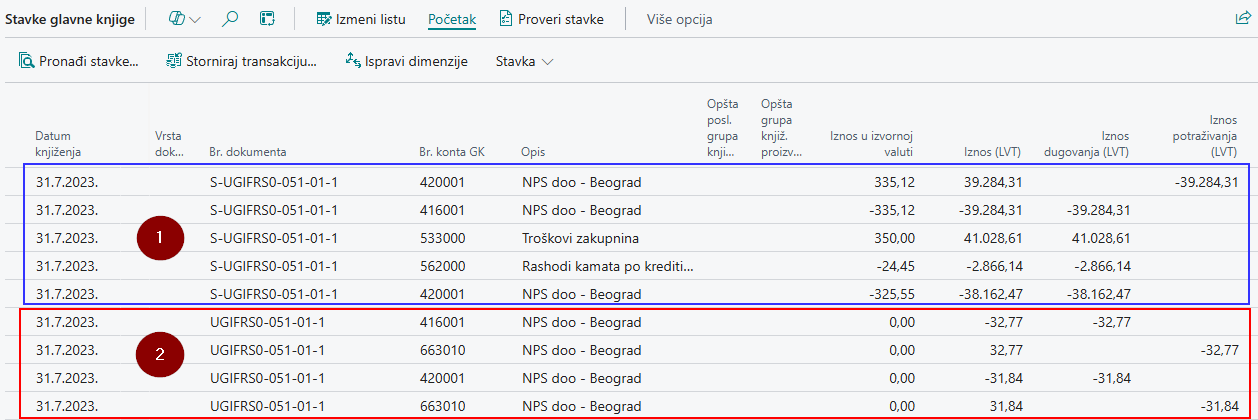The width and height of the screenshot is (1258, 420).
Task: Sort by the Datum knjiženja column header
Action: click(x=57, y=144)
